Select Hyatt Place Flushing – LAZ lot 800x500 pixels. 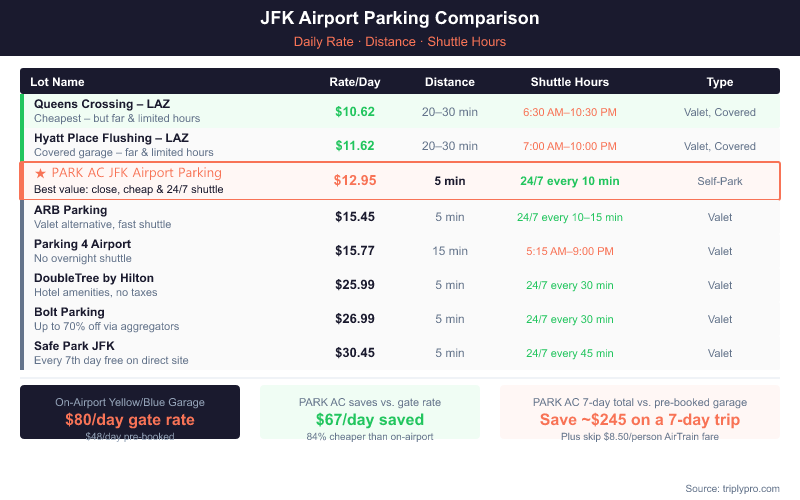click(x=111, y=138)
